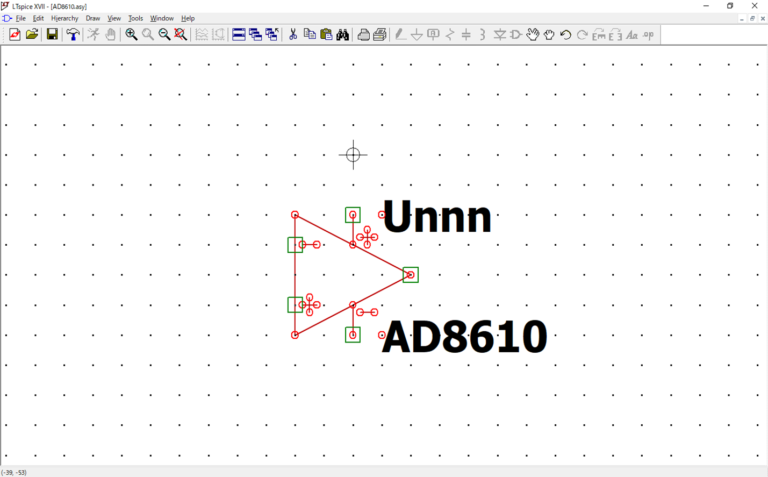Save the symbol with the floppy disk icon
The width and height of the screenshot is (768, 477).
52,34
